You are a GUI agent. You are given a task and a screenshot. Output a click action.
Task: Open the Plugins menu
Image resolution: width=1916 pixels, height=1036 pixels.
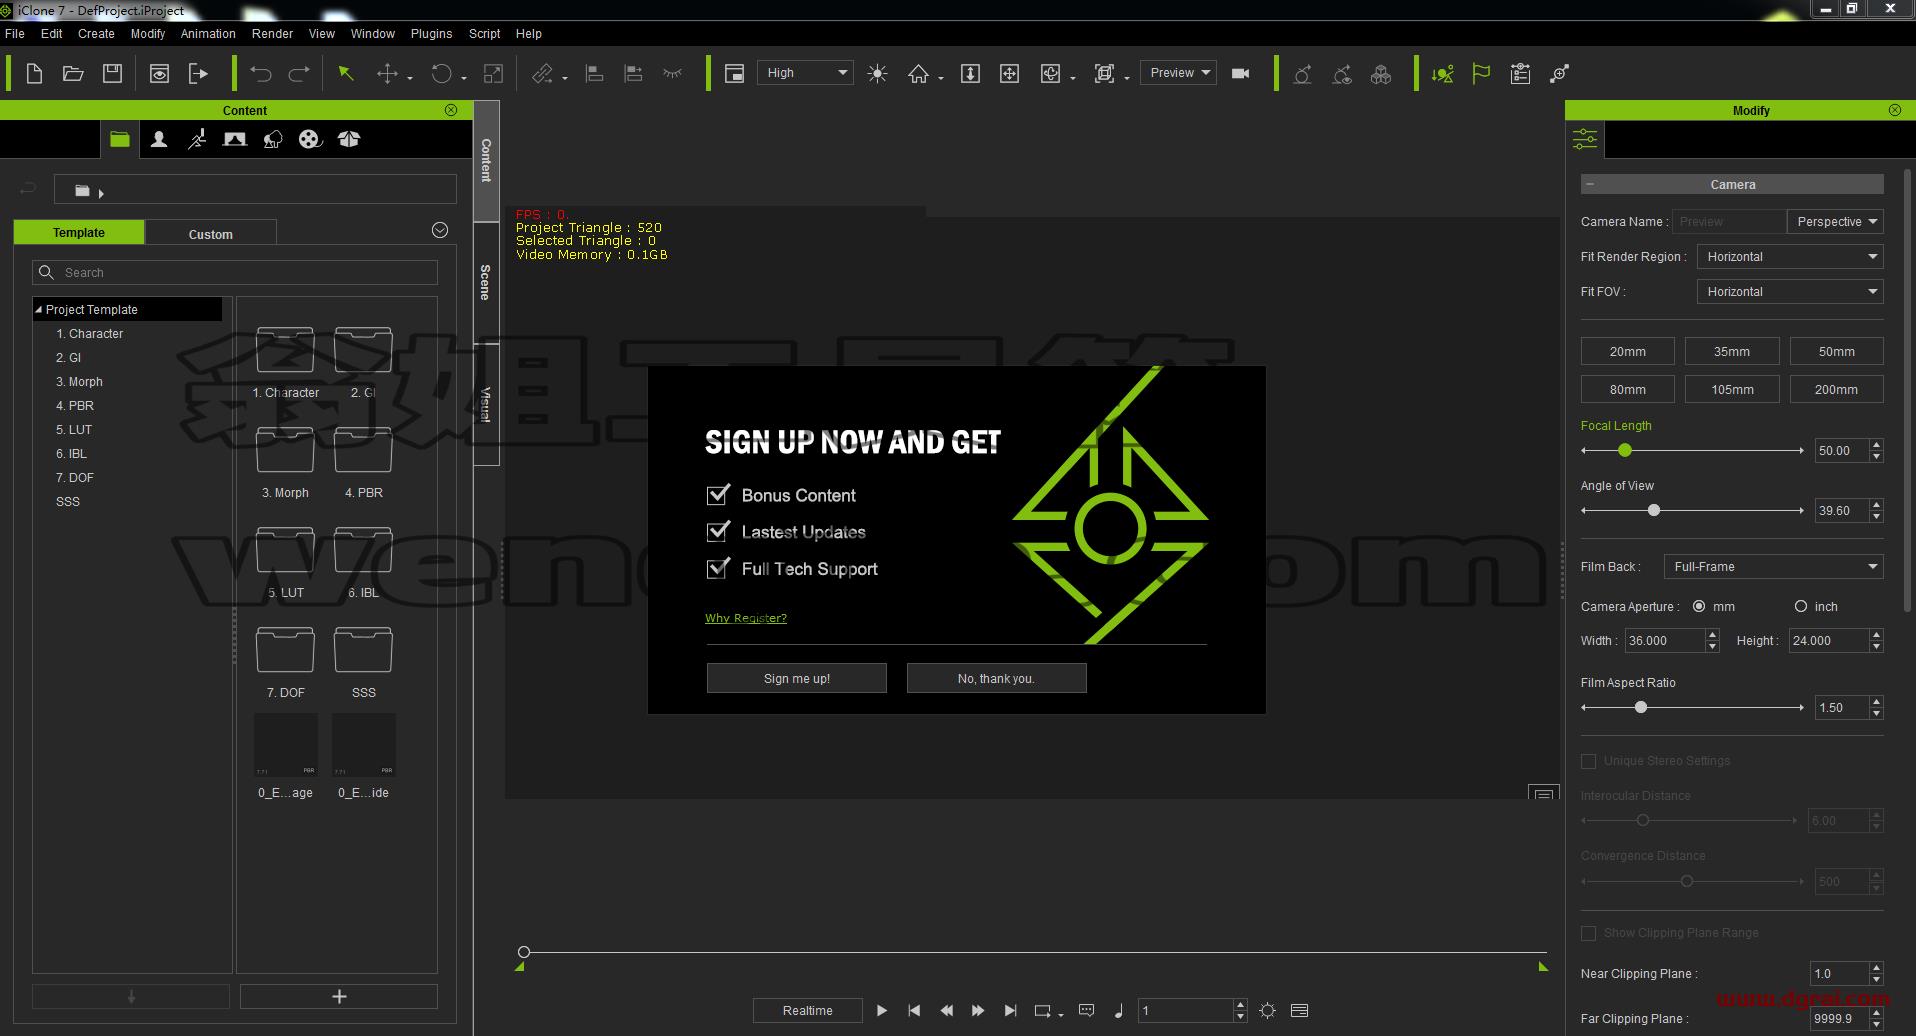(x=431, y=33)
